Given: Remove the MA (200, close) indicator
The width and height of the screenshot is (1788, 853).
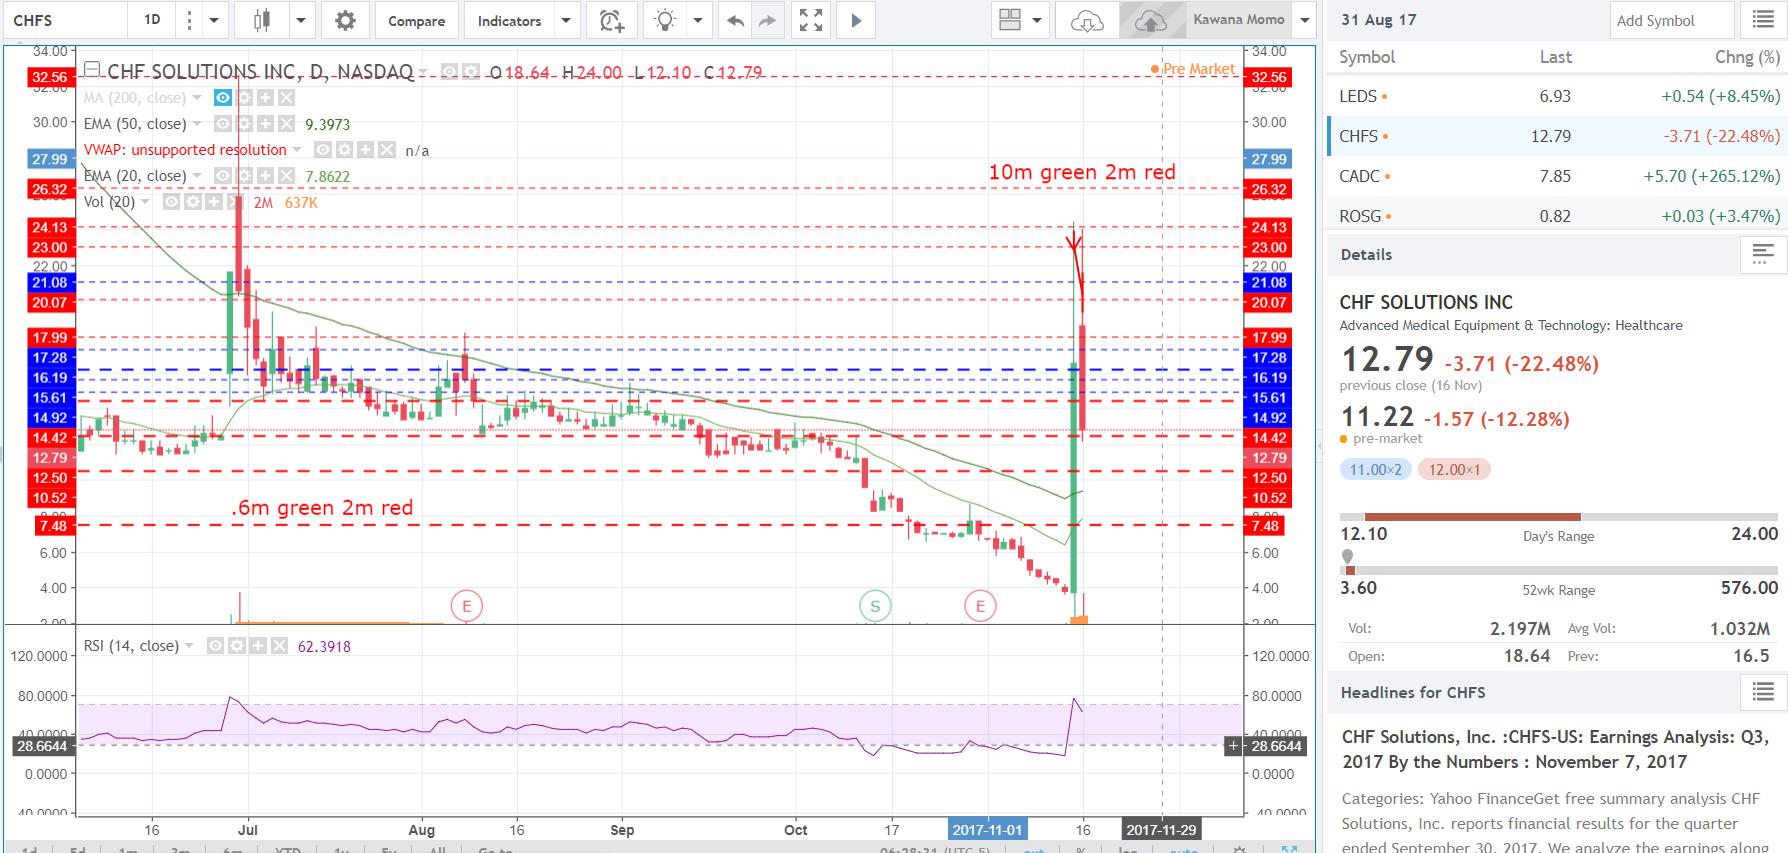Looking at the screenshot, I should pyautogui.click(x=287, y=98).
